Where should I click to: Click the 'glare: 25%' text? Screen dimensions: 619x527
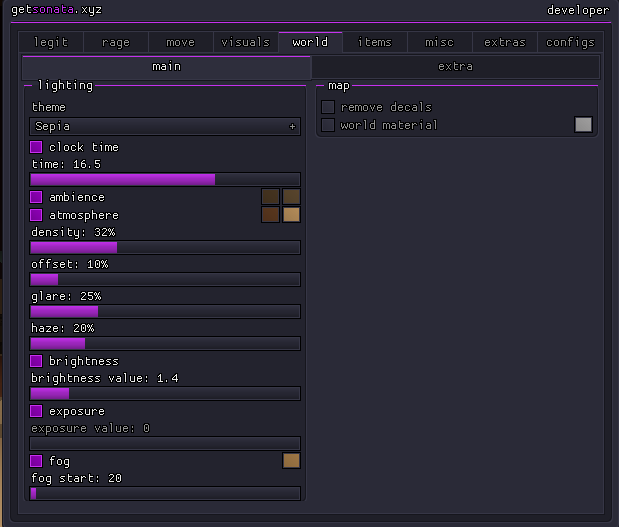click(x=66, y=296)
